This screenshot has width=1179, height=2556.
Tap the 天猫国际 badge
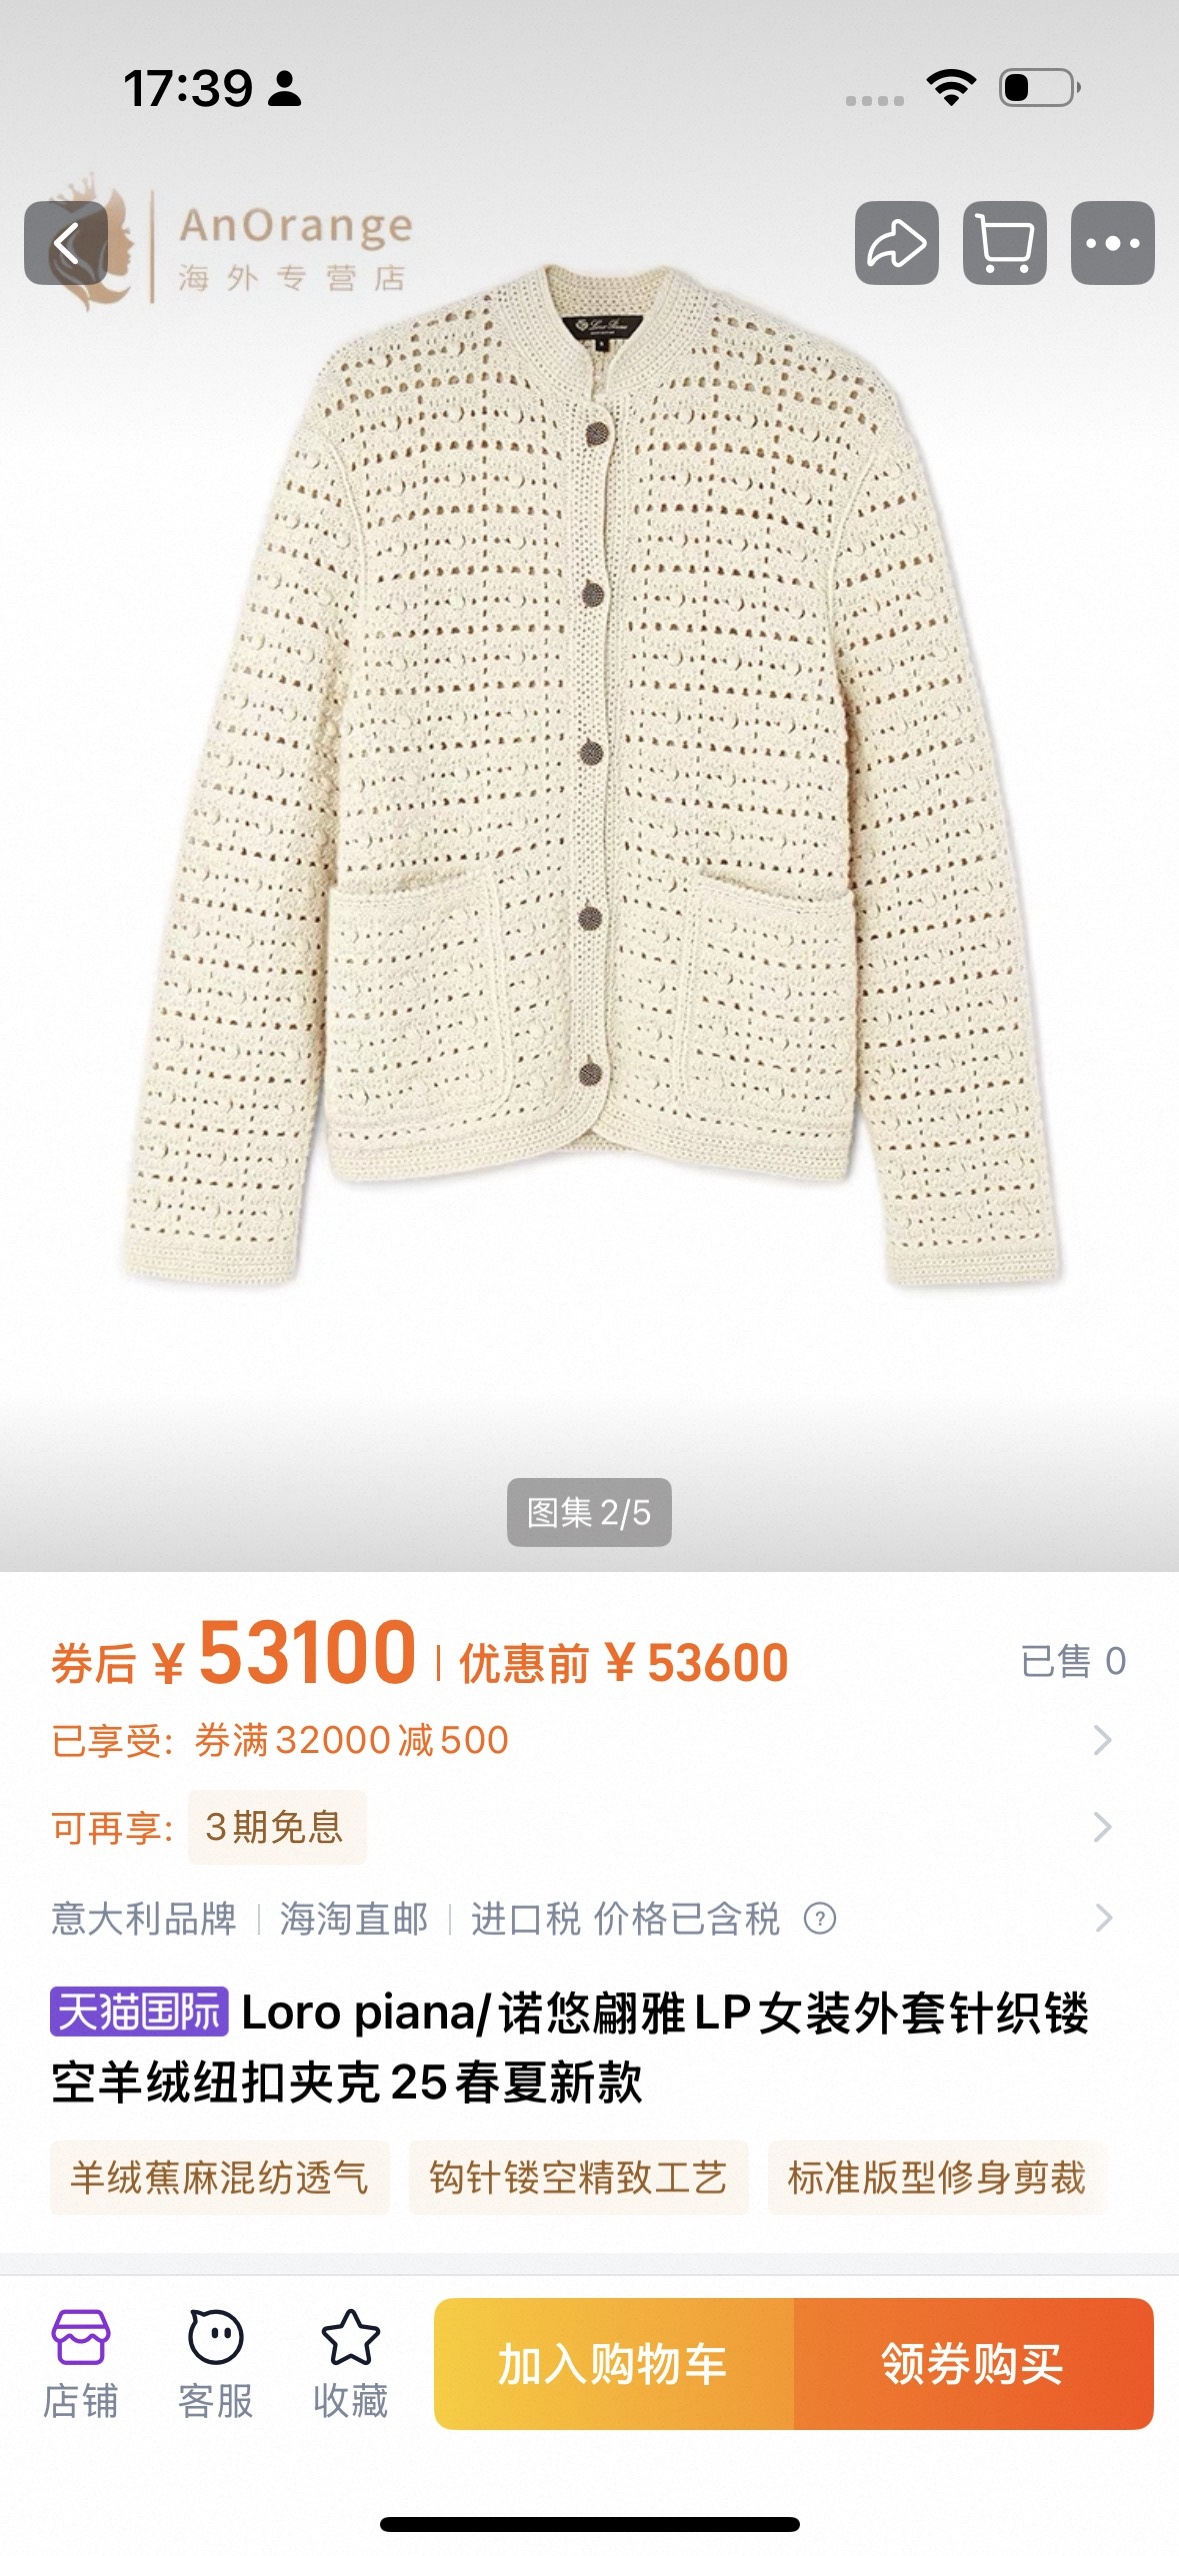tap(139, 2012)
